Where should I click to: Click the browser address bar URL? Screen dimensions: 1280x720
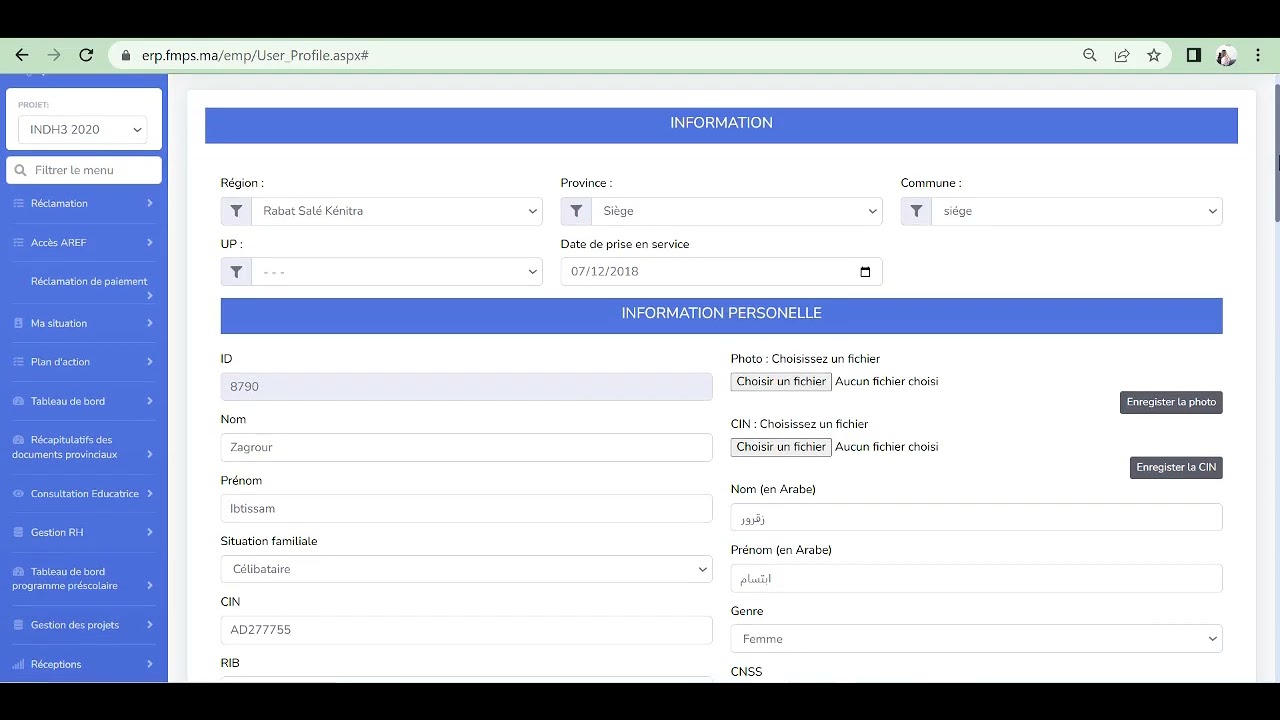pyautogui.click(x=255, y=55)
